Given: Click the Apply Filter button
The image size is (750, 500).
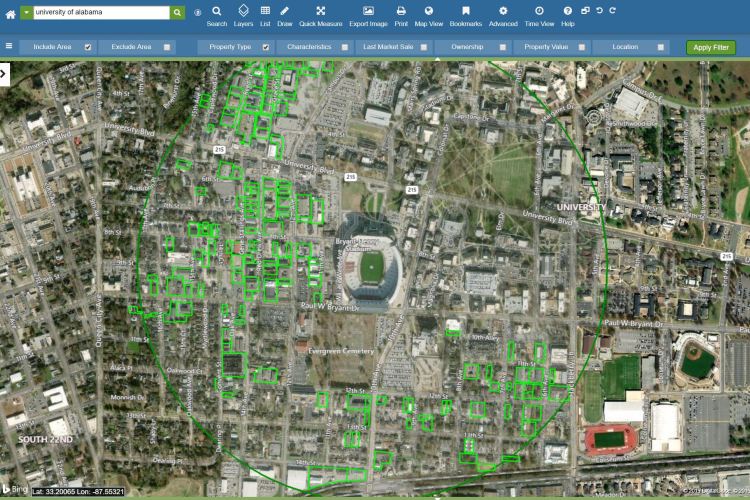Looking at the screenshot, I should pos(711,47).
